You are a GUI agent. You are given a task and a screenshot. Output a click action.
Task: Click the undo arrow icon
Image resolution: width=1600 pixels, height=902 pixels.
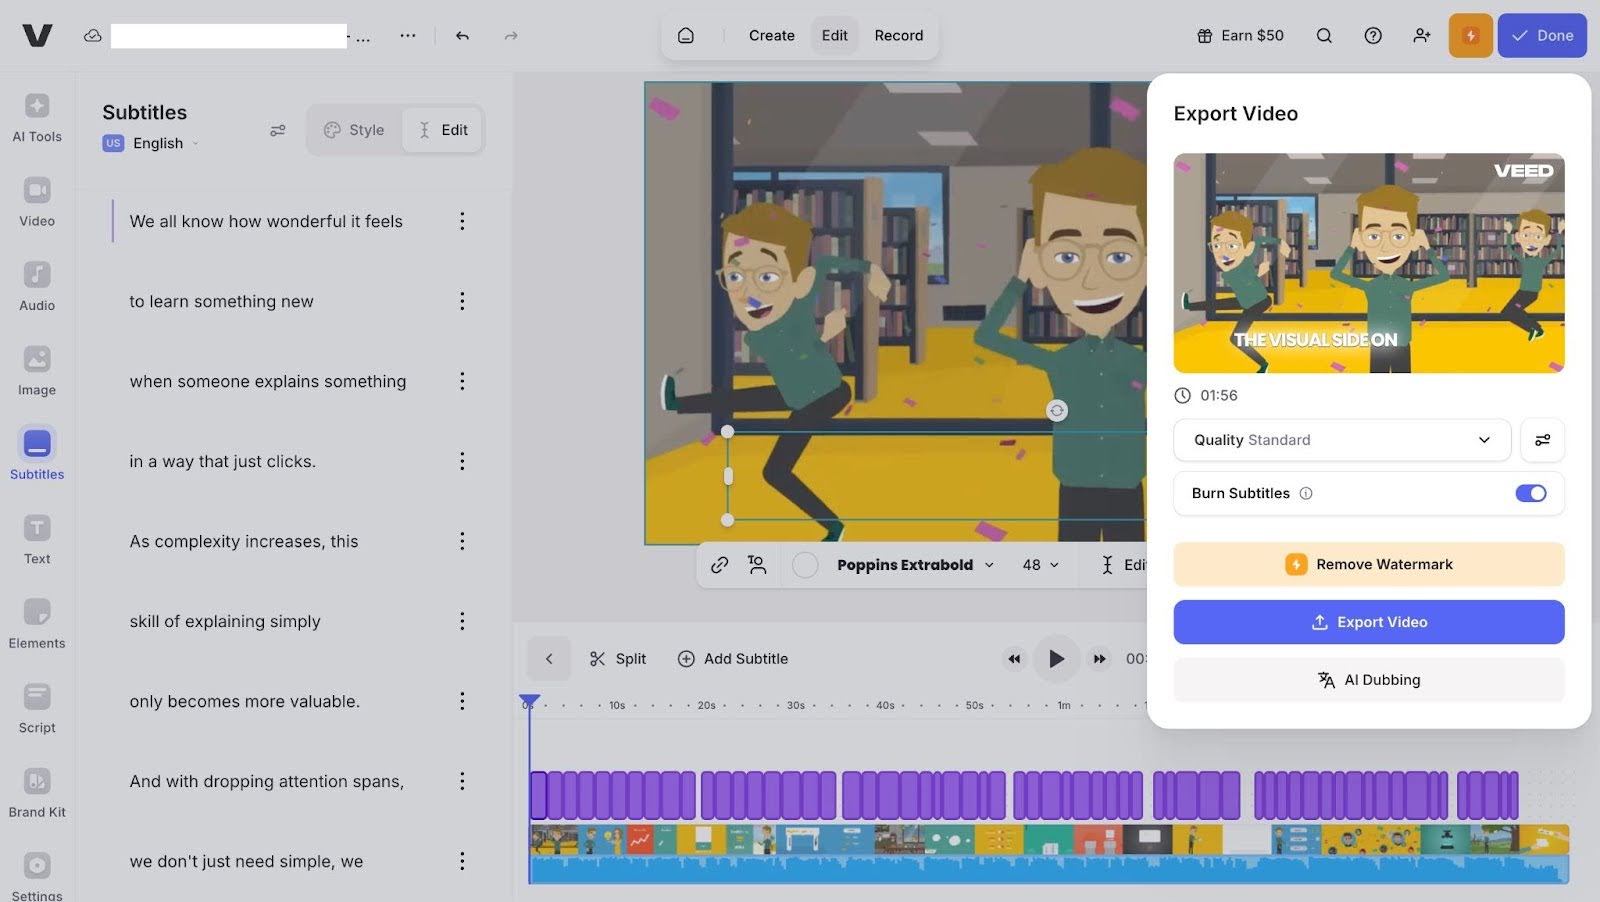coord(462,36)
